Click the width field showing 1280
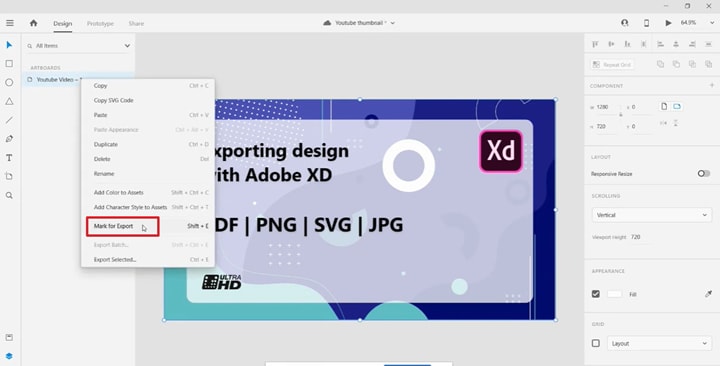This screenshot has width=720, height=366. 608,107
